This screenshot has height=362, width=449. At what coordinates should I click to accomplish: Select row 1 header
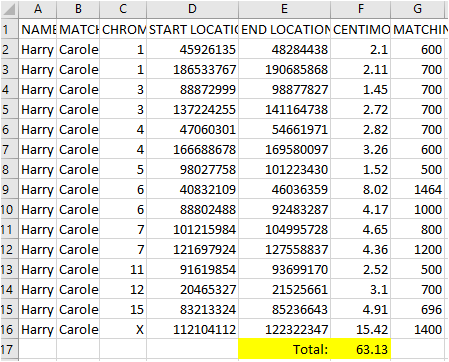[x=9, y=29]
